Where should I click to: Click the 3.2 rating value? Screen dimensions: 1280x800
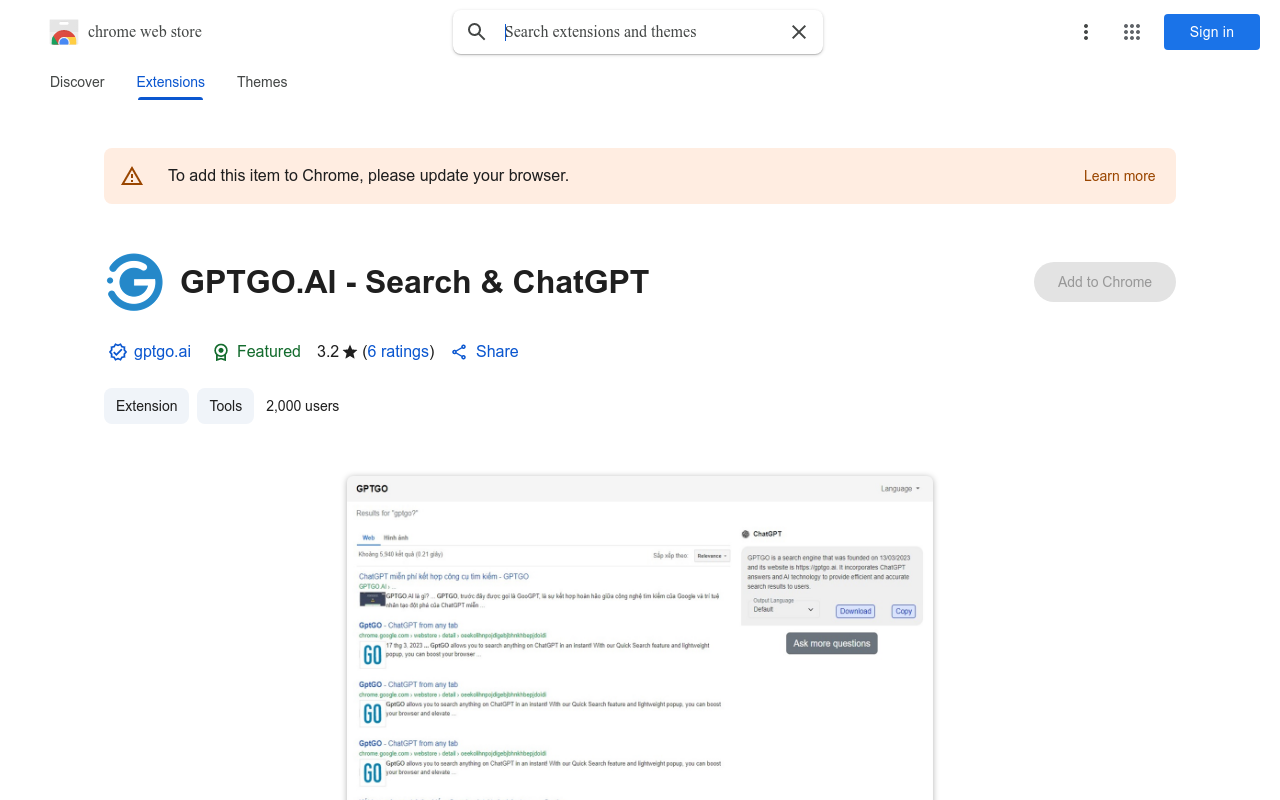[328, 352]
